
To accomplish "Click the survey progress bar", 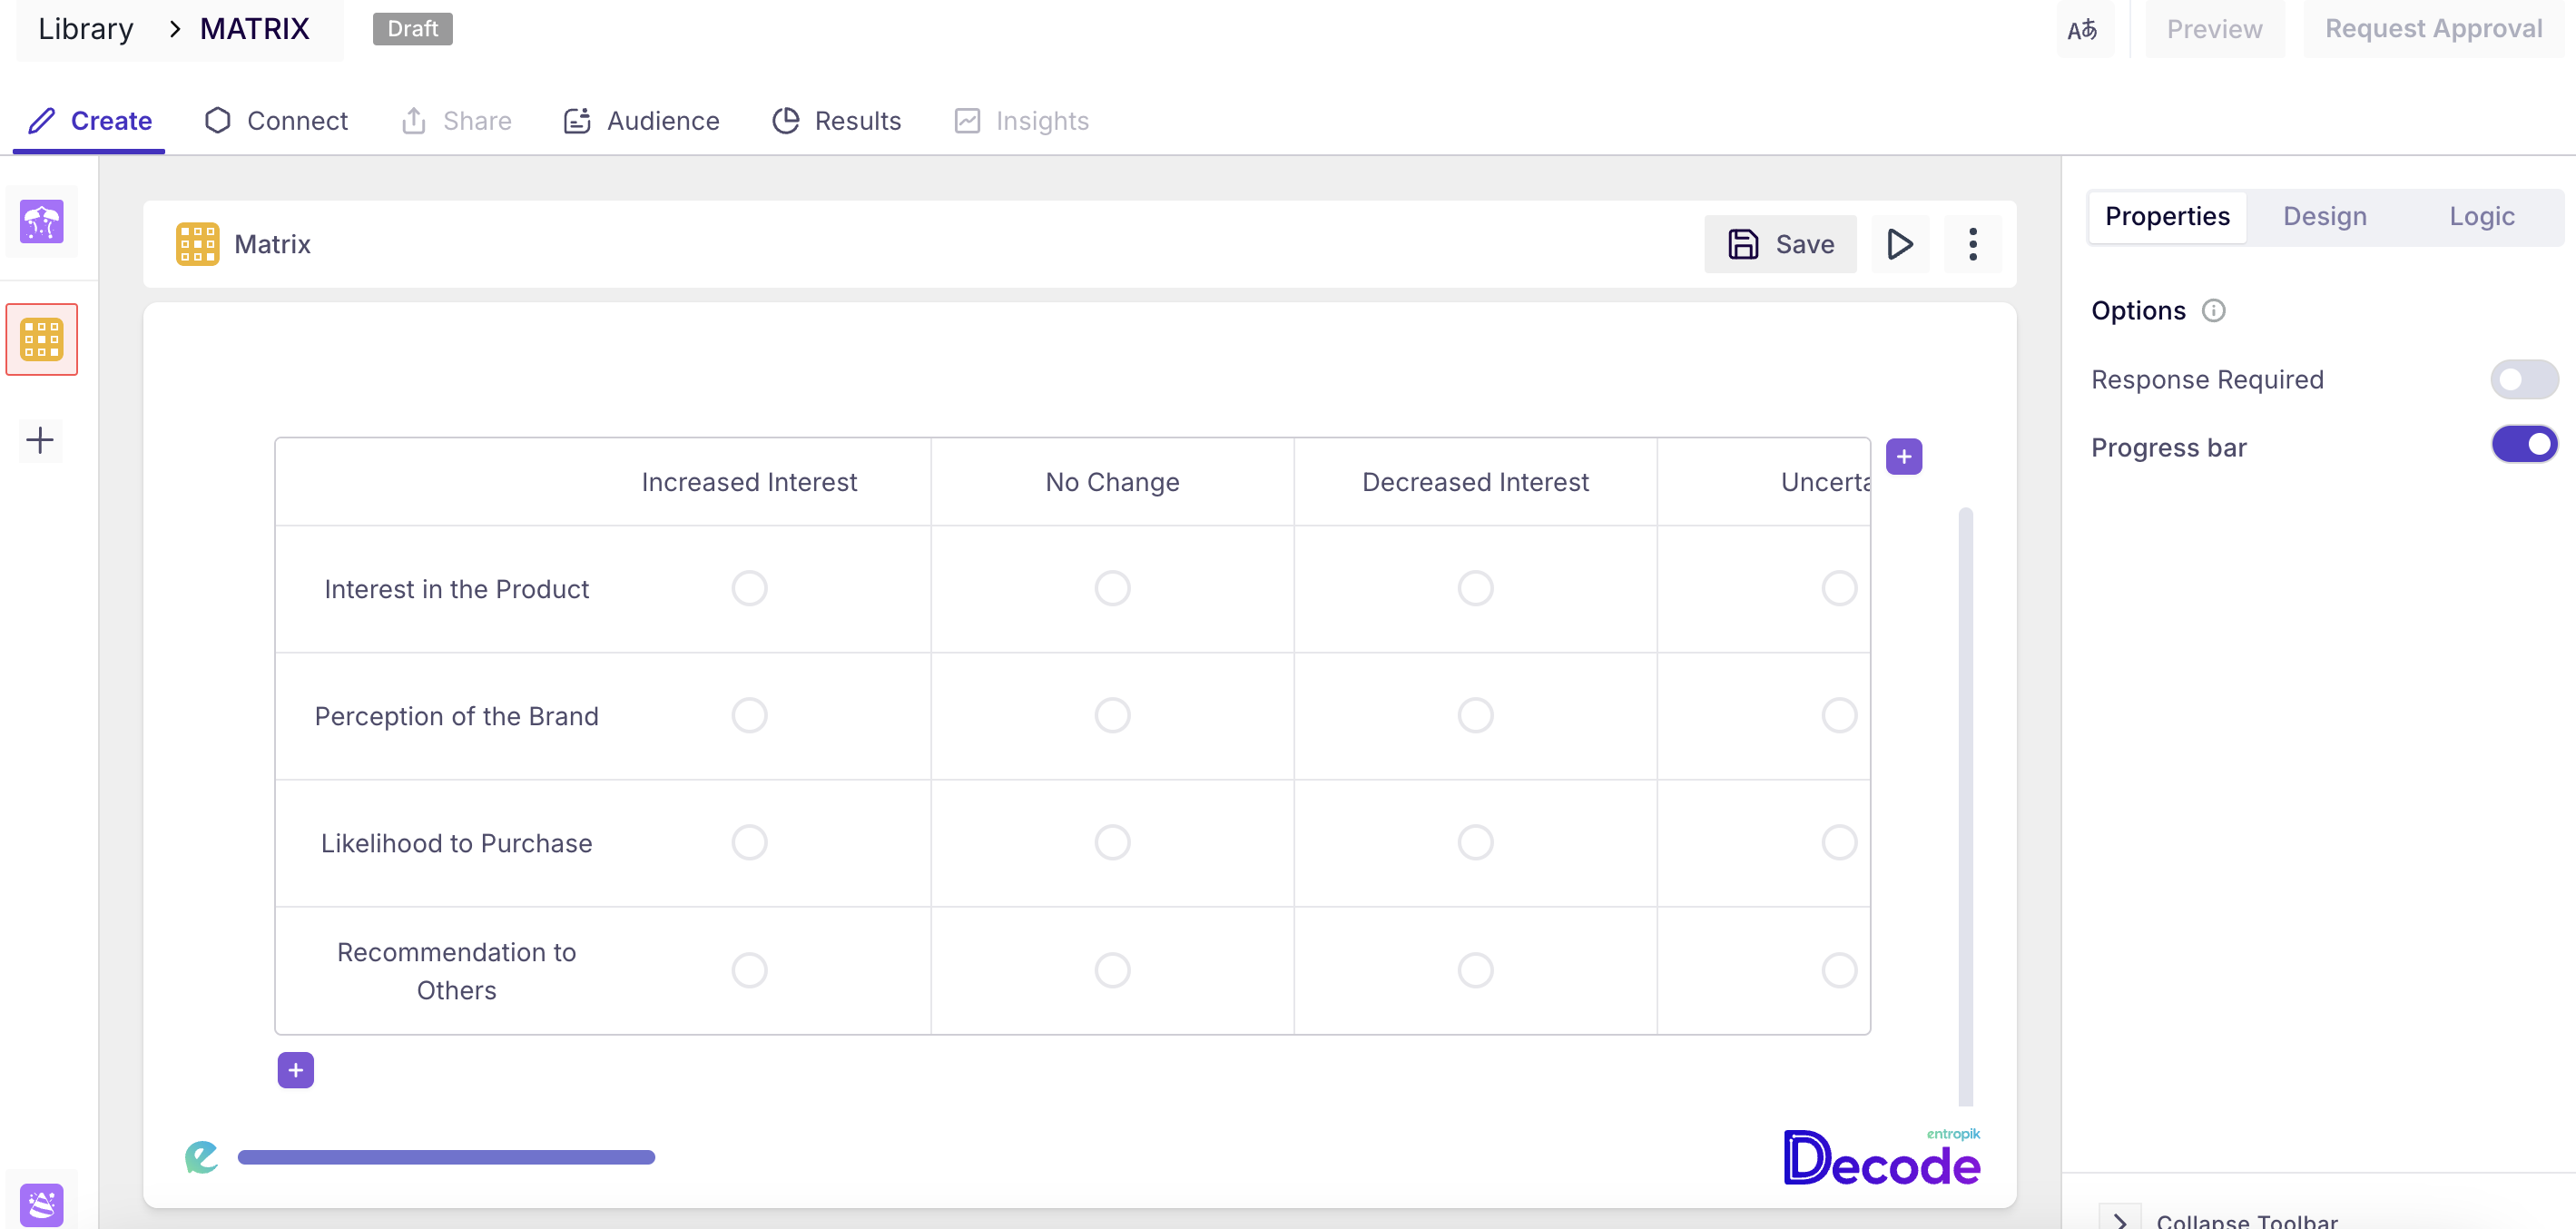I will 446,1157.
